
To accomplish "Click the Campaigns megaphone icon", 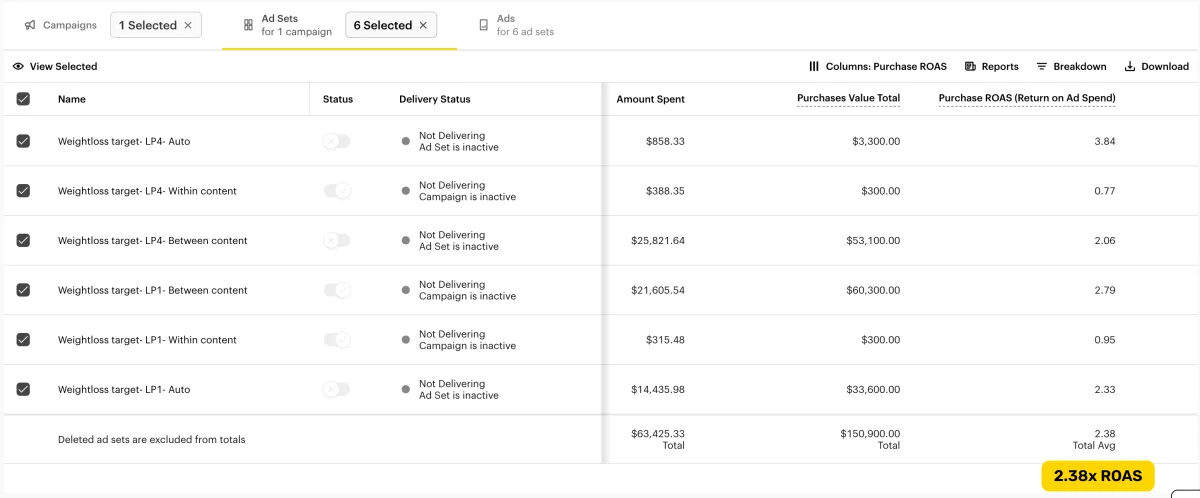I will click(30, 25).
